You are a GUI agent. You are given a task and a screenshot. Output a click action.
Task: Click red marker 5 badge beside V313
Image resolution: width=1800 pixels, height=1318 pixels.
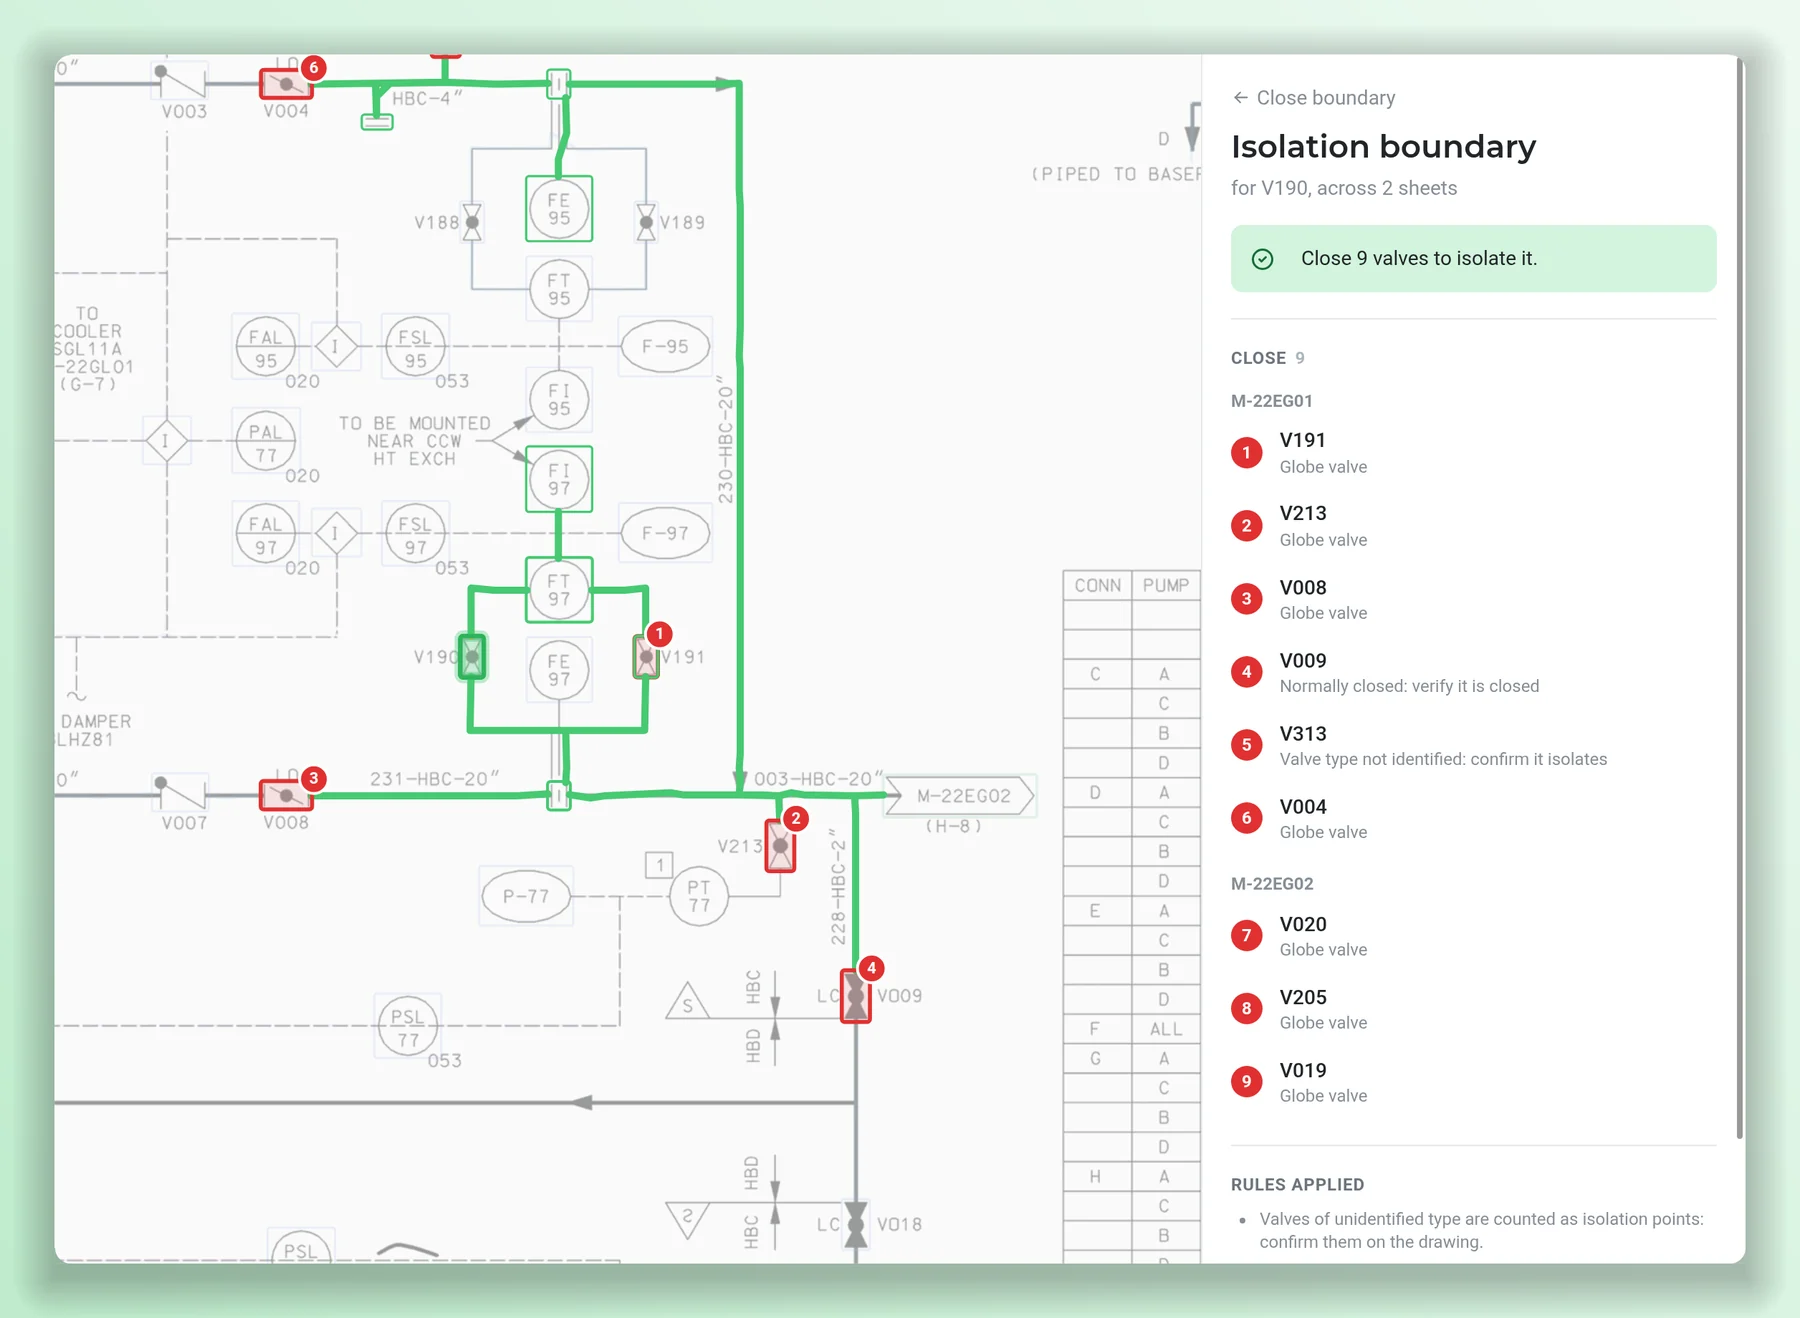[x=1246, y=745]
